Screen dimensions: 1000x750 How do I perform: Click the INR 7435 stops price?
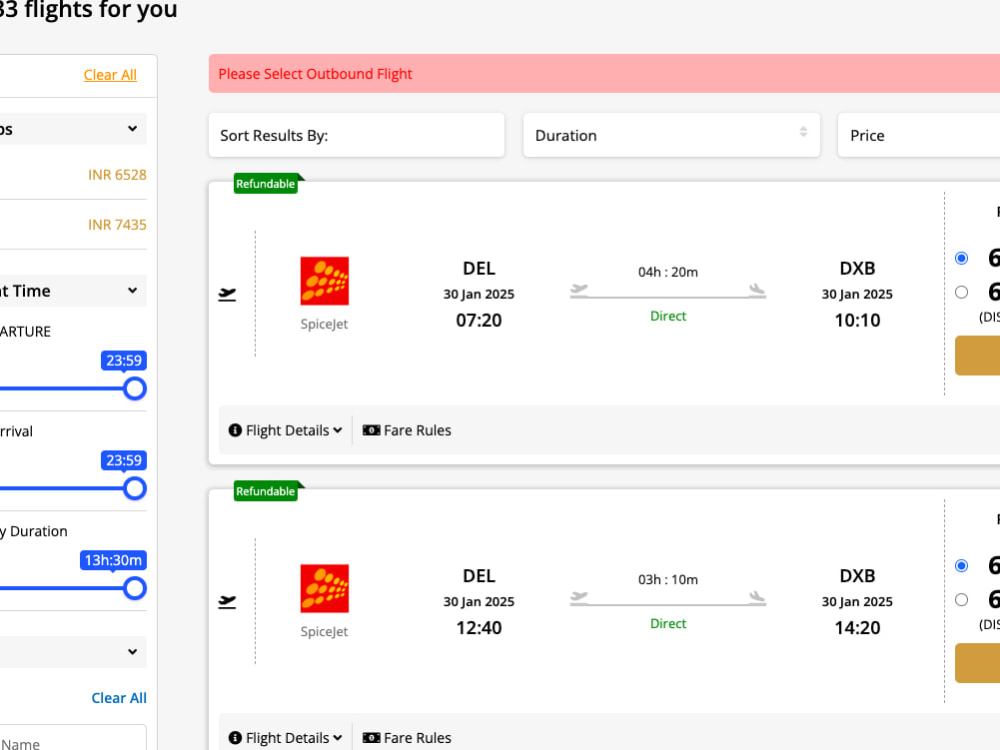[x=117, y=224]
